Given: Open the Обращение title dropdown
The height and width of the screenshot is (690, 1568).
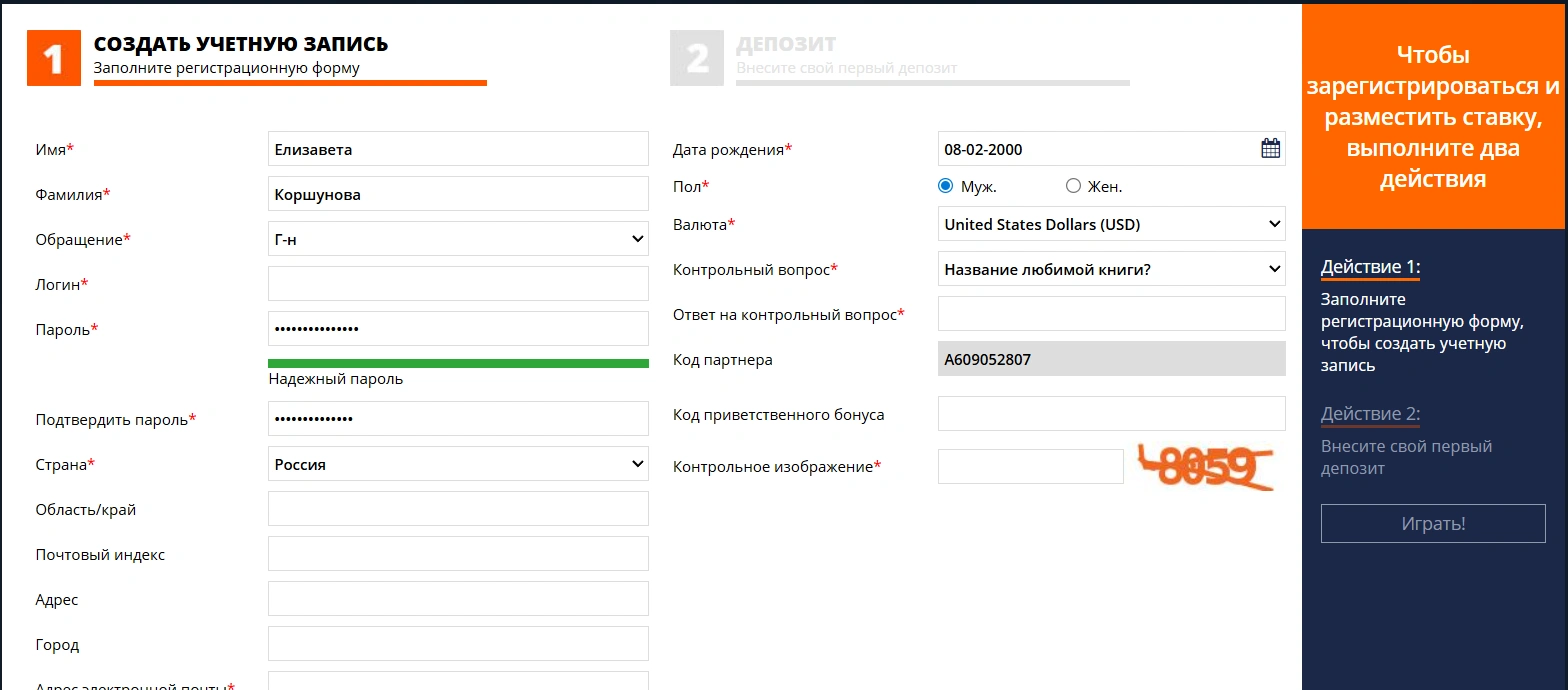Looking at the screenshot, I should [x=458, y=239].
